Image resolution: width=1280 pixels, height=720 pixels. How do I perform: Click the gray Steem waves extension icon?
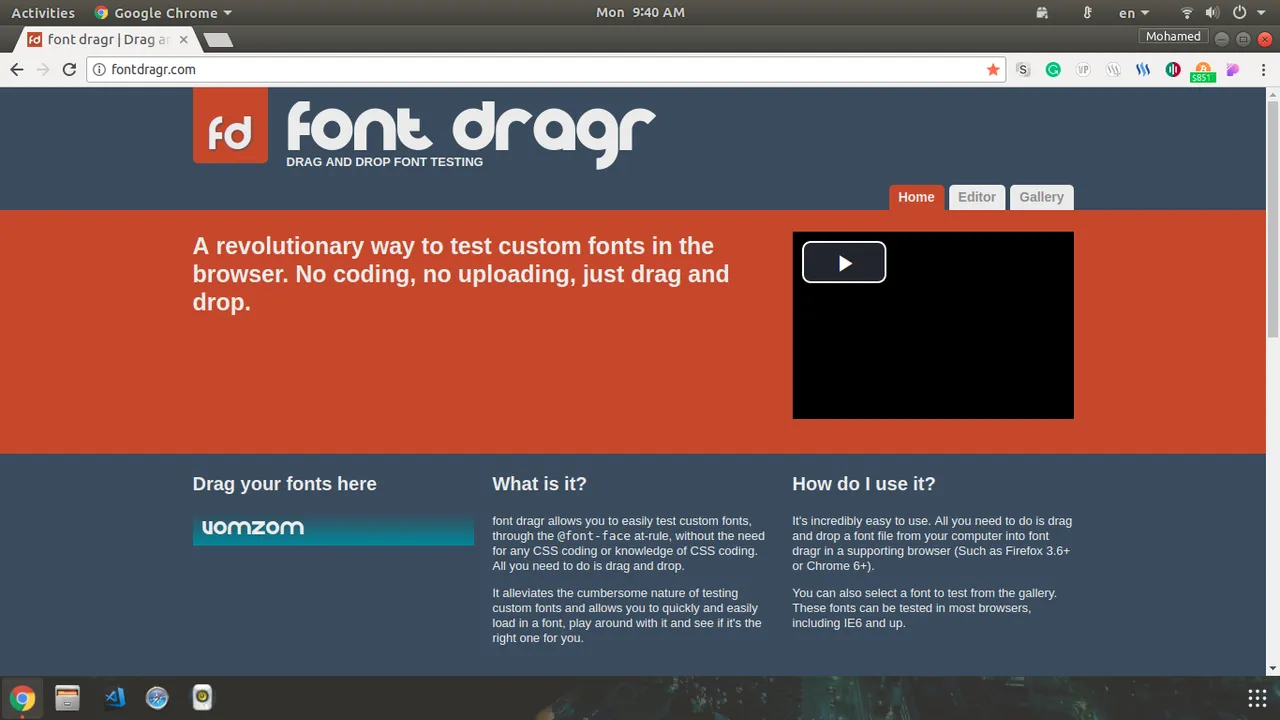[1113, 70]
